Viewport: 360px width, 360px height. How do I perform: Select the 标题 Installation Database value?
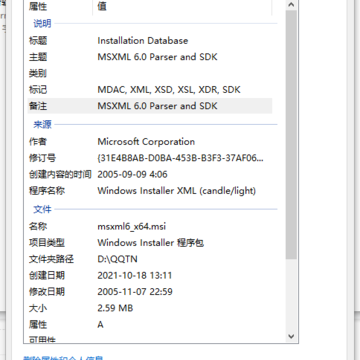click(143, 41)
